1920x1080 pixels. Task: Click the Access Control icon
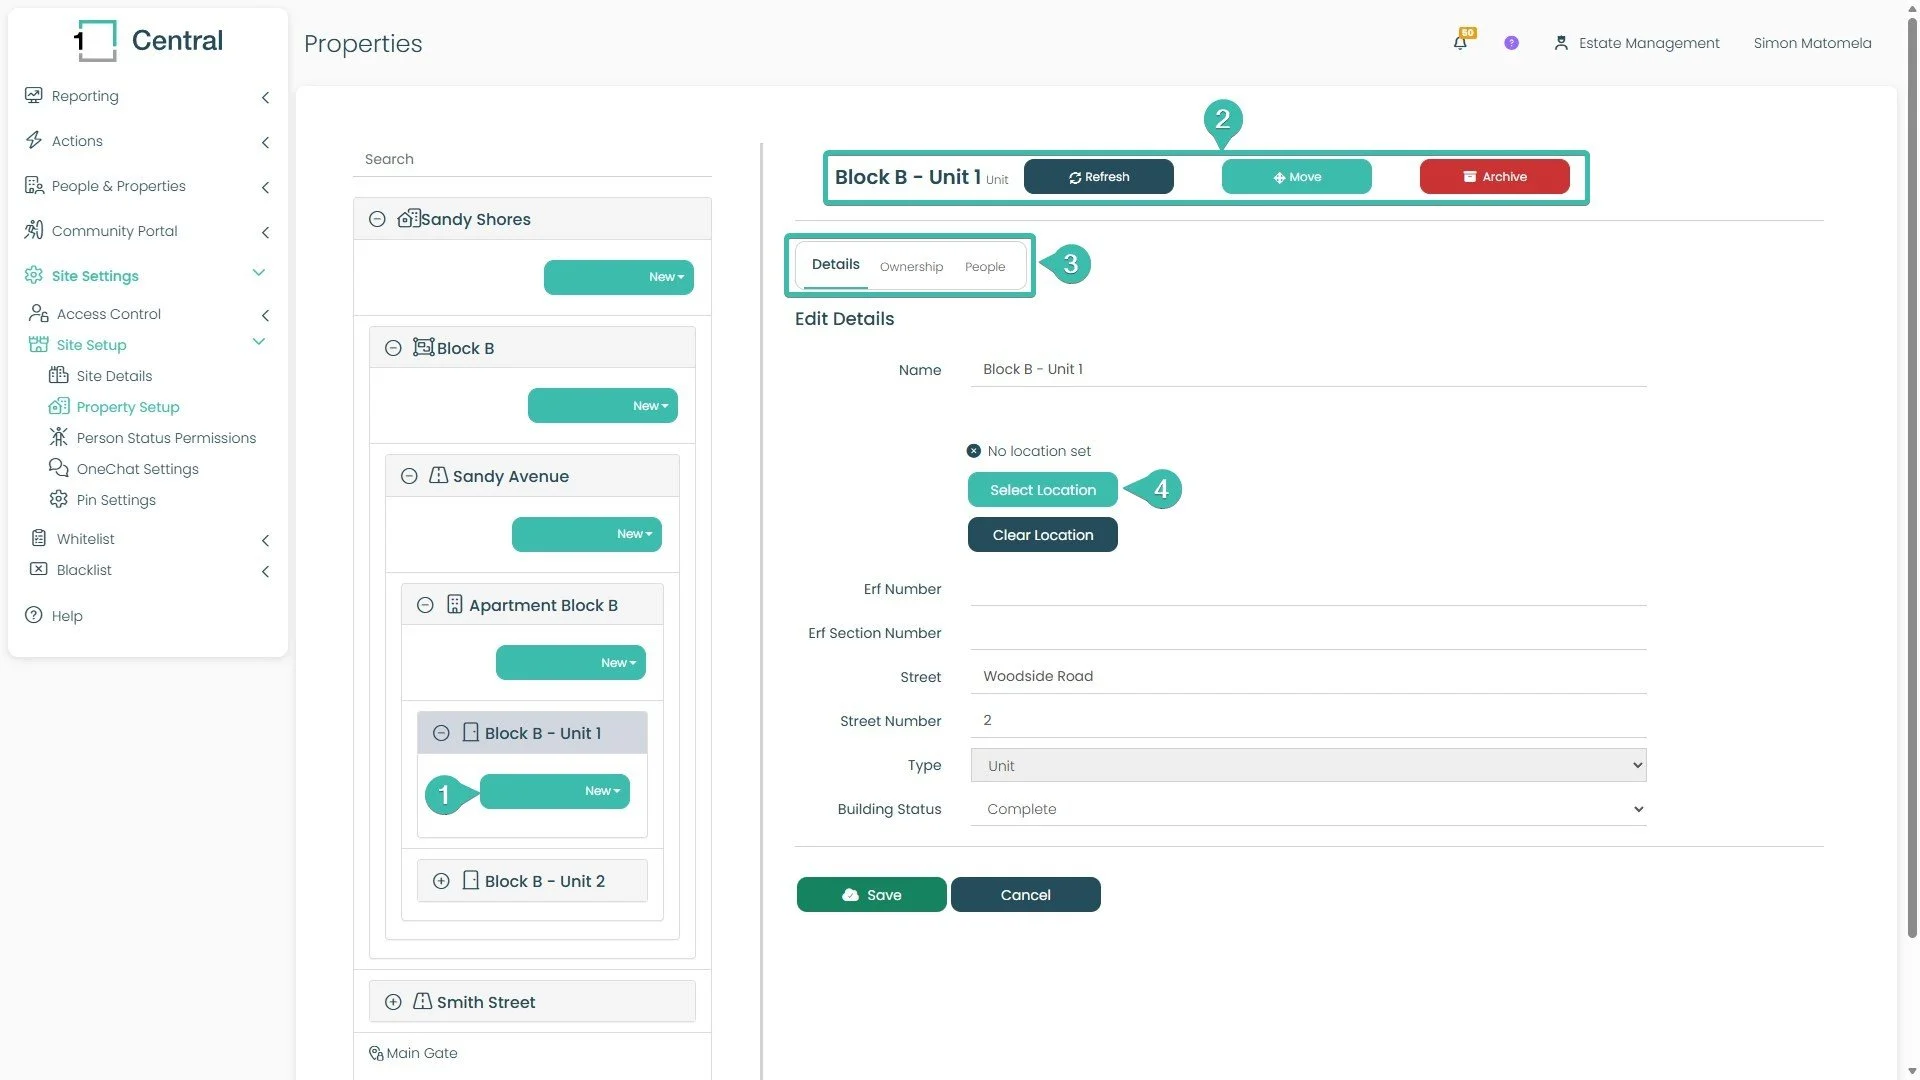(x=39, y=313)
